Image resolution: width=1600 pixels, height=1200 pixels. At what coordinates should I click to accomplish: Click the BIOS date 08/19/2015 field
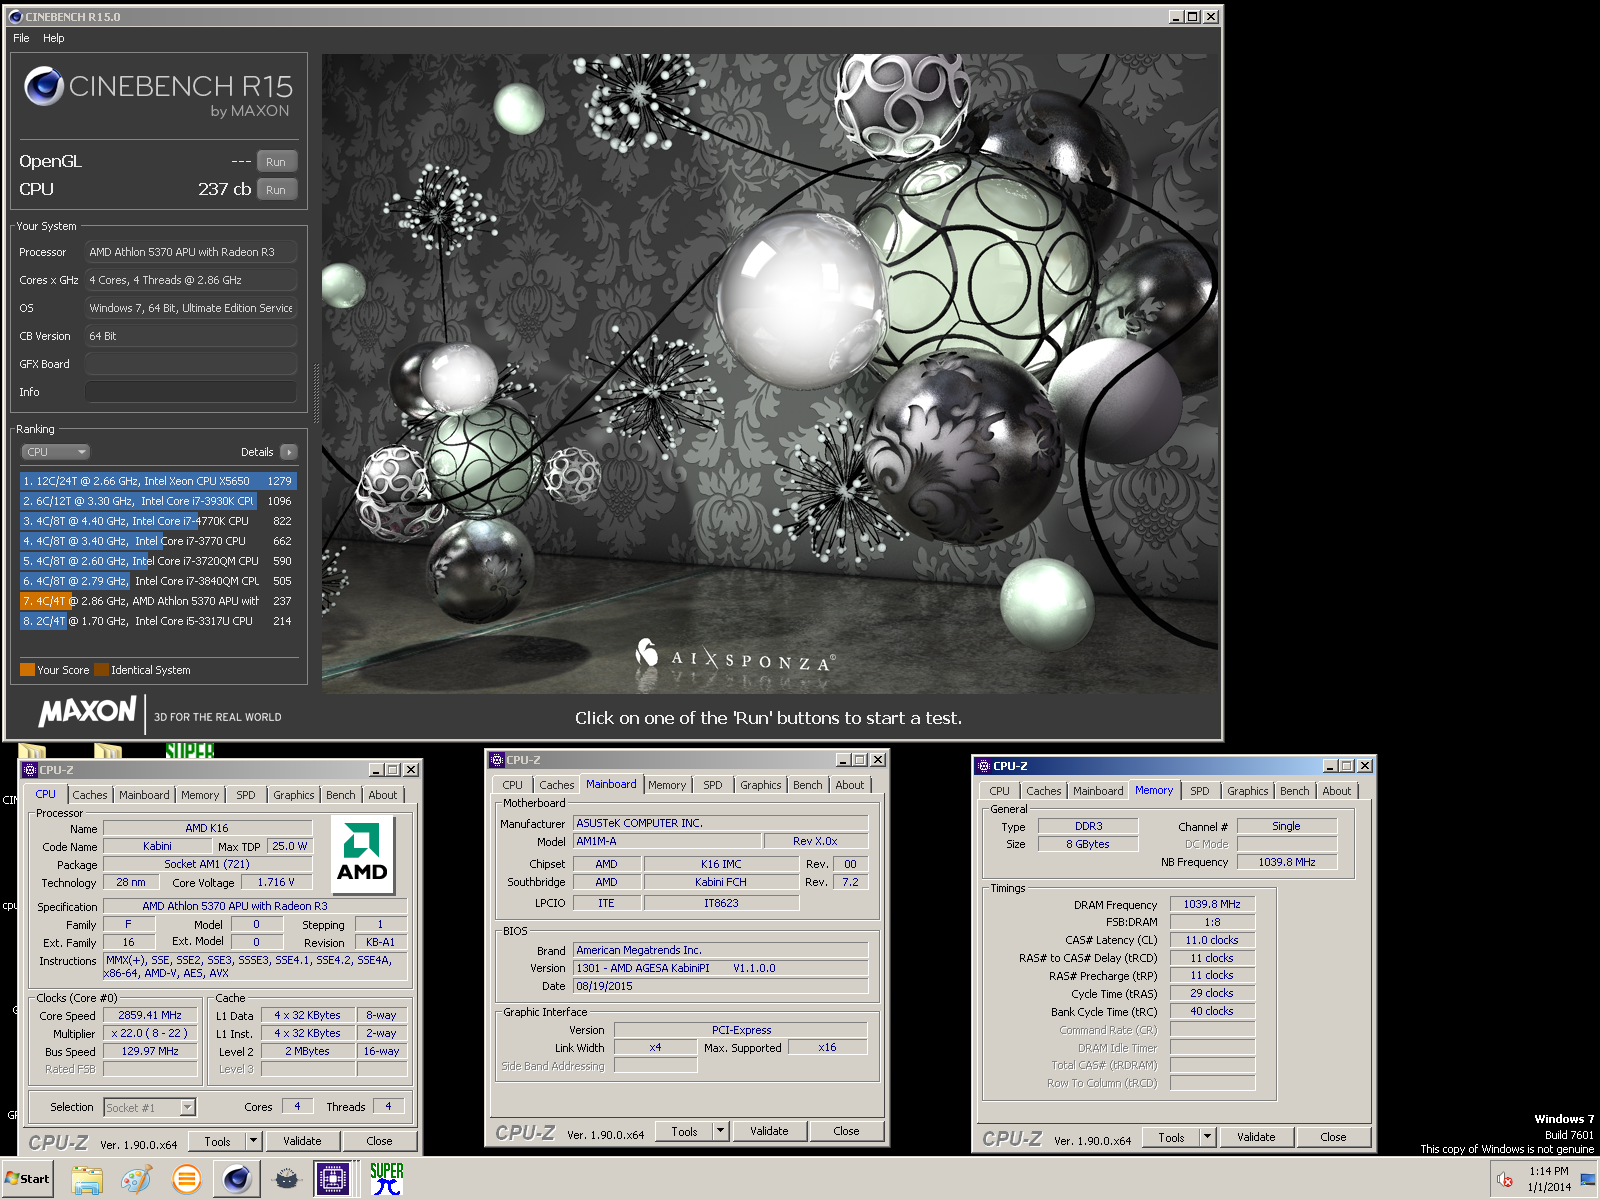(720, 986)
